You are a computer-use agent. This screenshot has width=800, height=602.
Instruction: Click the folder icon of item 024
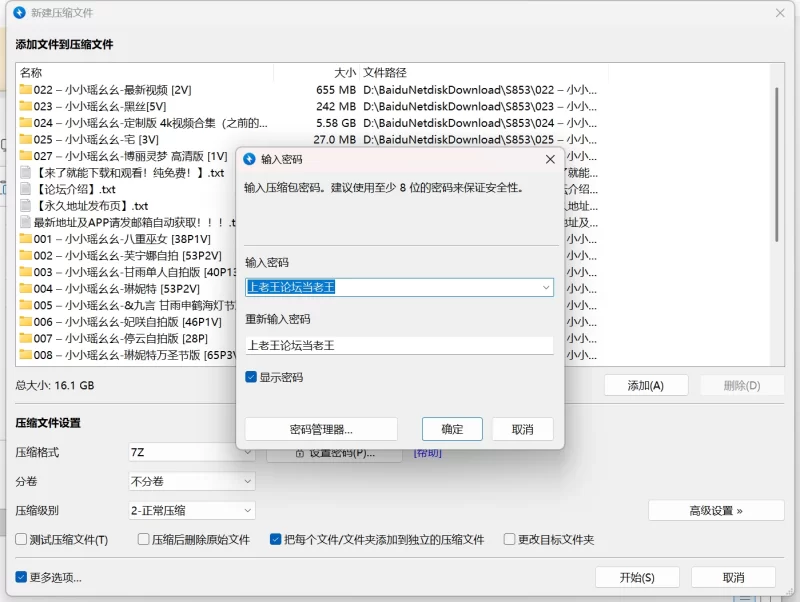click(26, 123)
